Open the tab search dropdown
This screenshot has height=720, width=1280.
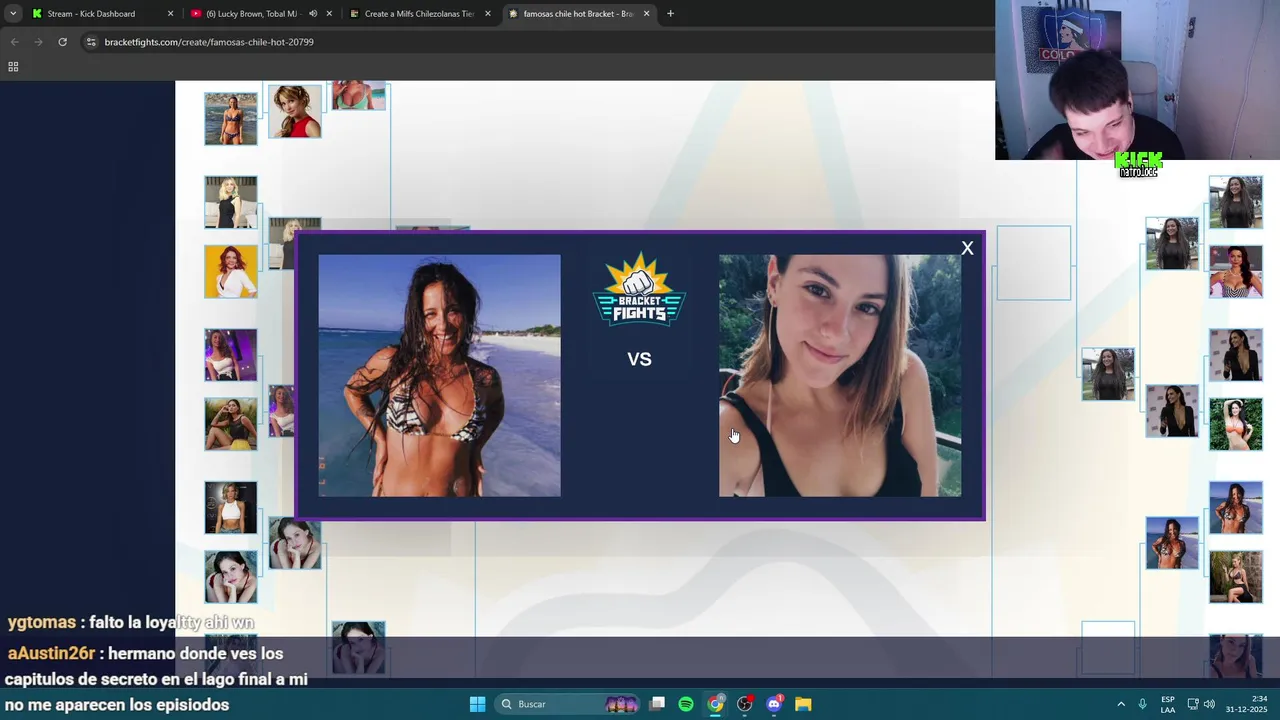point(13,14)
